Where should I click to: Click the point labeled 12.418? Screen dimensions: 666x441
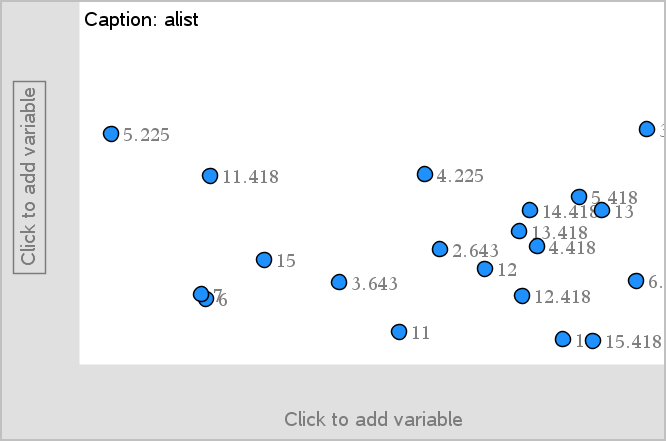[522, 296]
